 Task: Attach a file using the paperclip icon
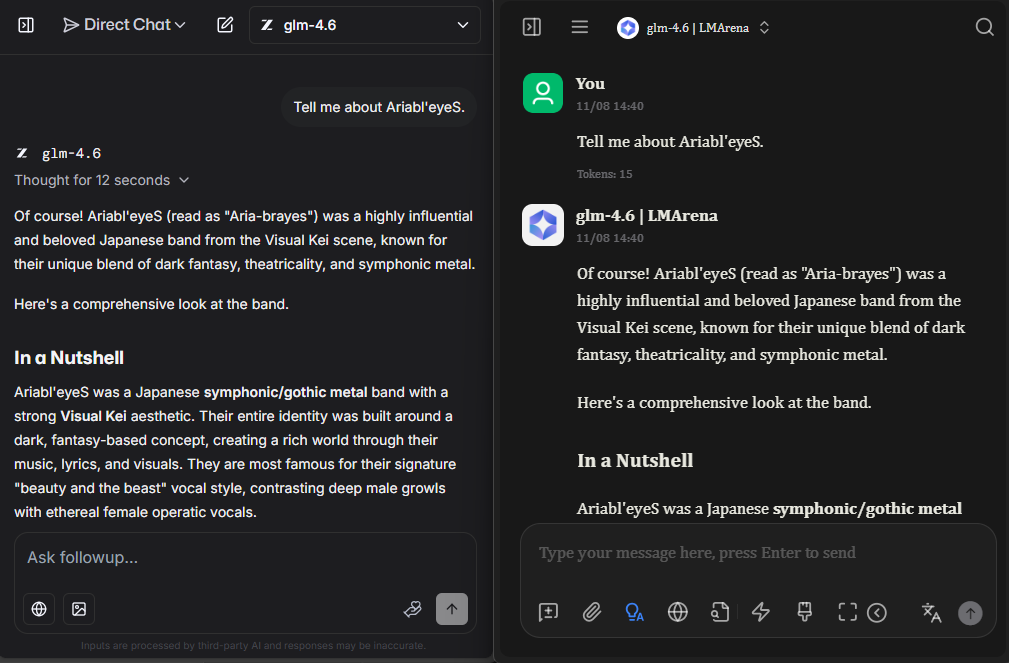[591, 612]
